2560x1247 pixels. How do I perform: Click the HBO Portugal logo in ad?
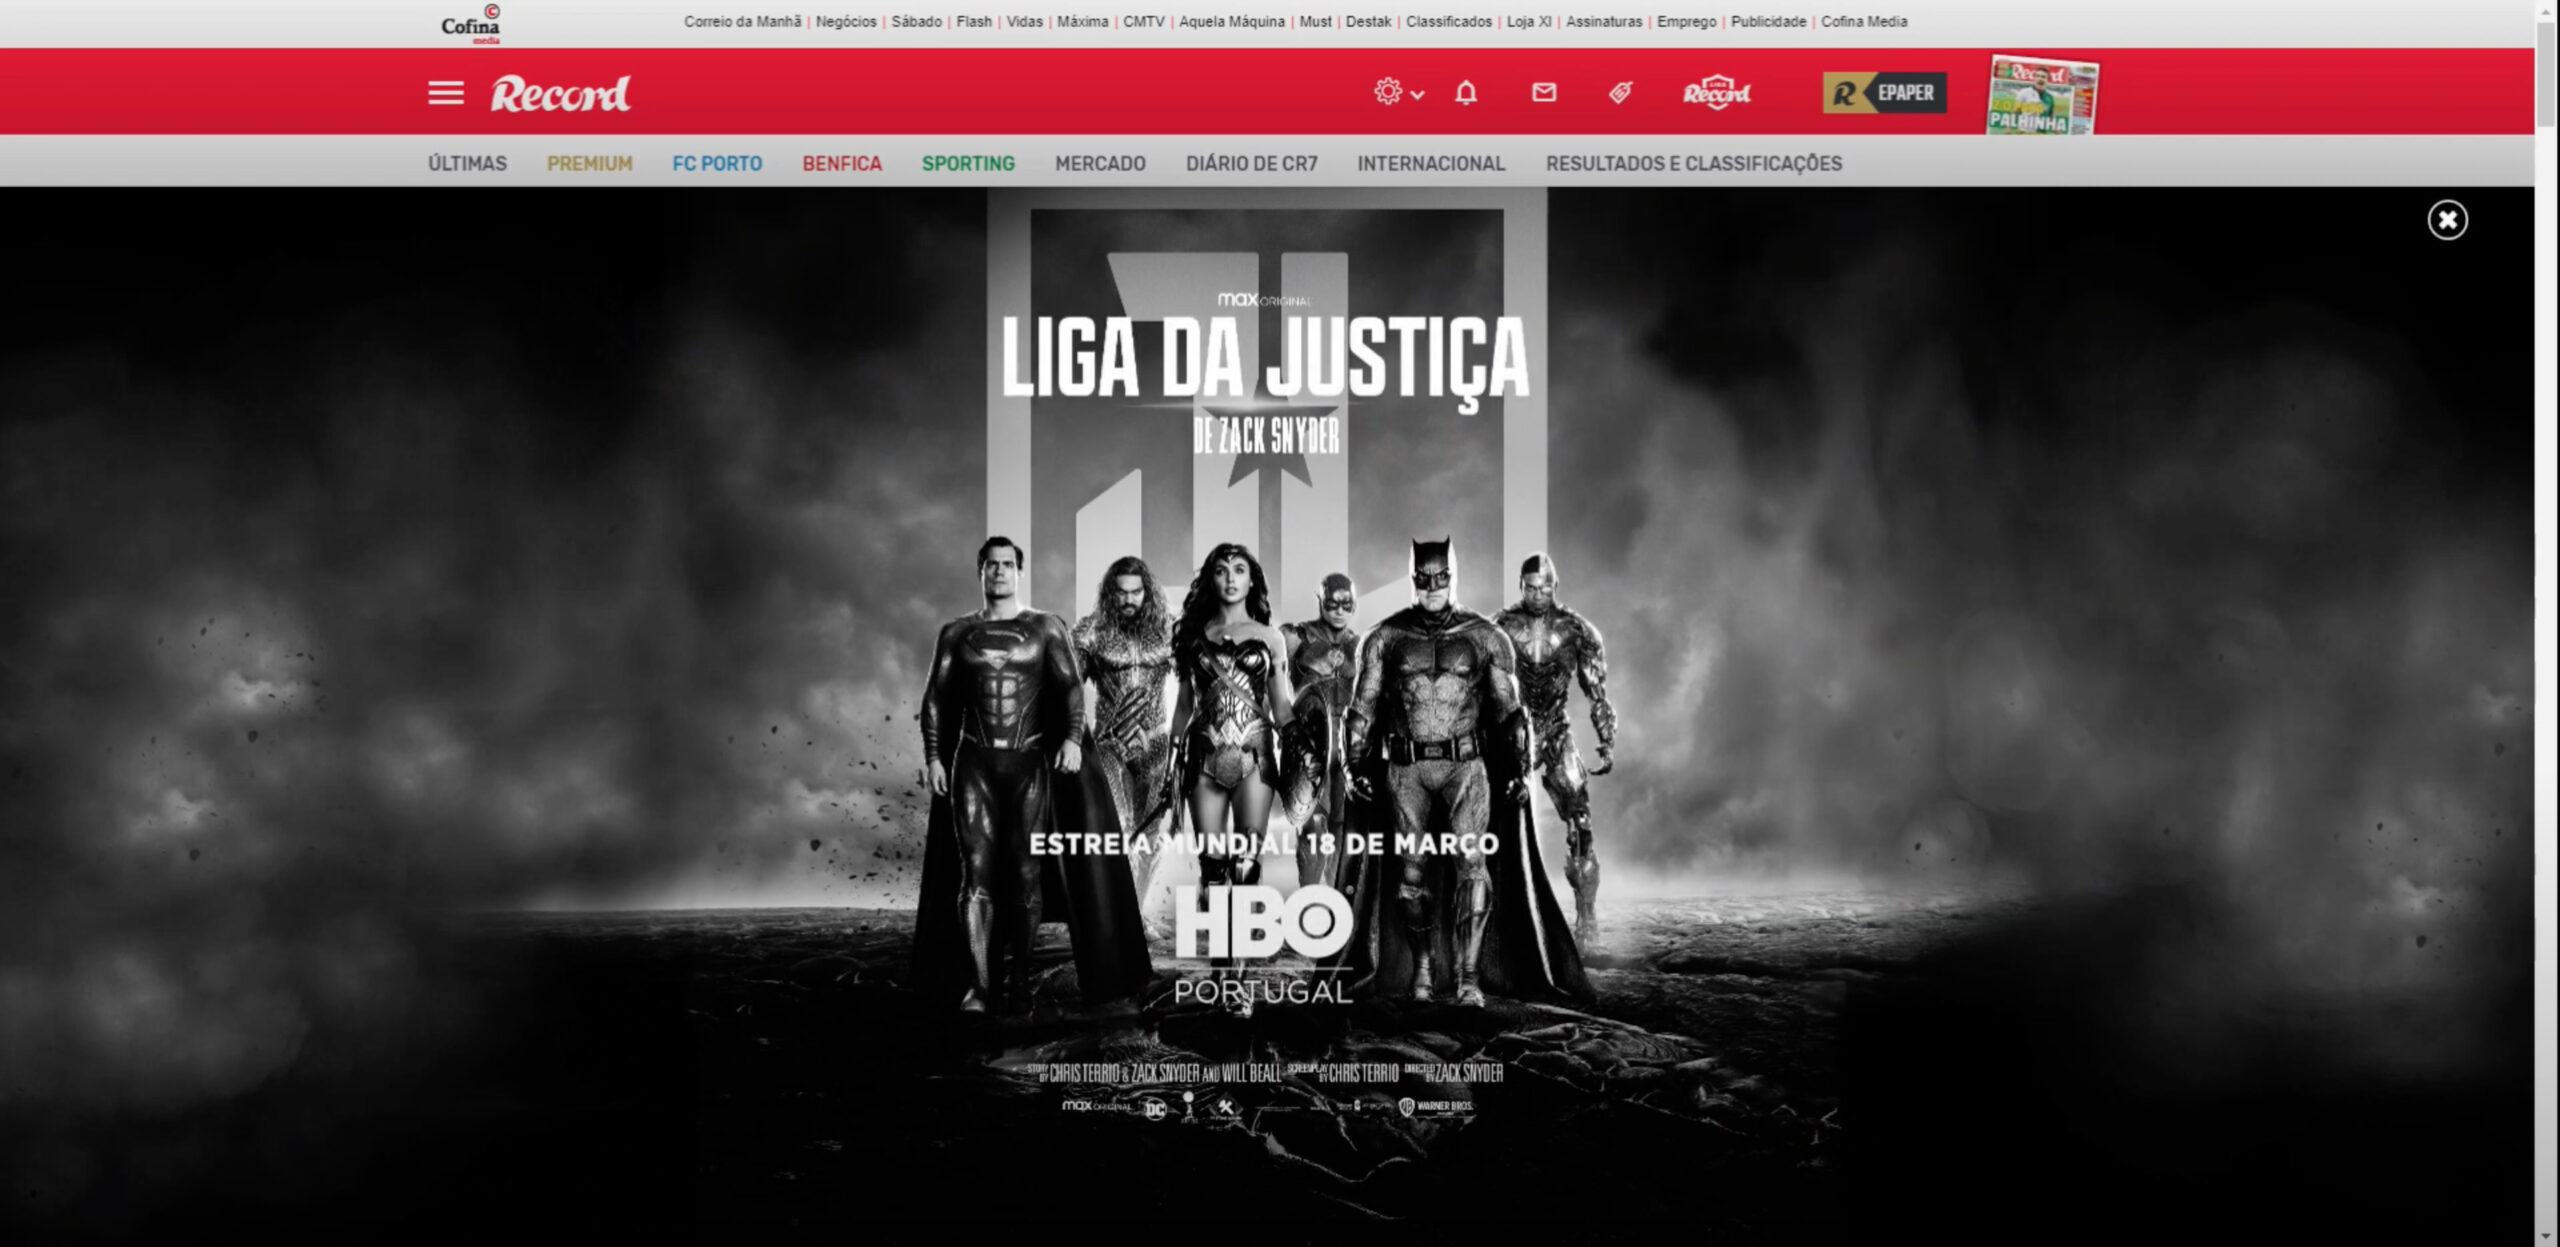coord(1264,943)
